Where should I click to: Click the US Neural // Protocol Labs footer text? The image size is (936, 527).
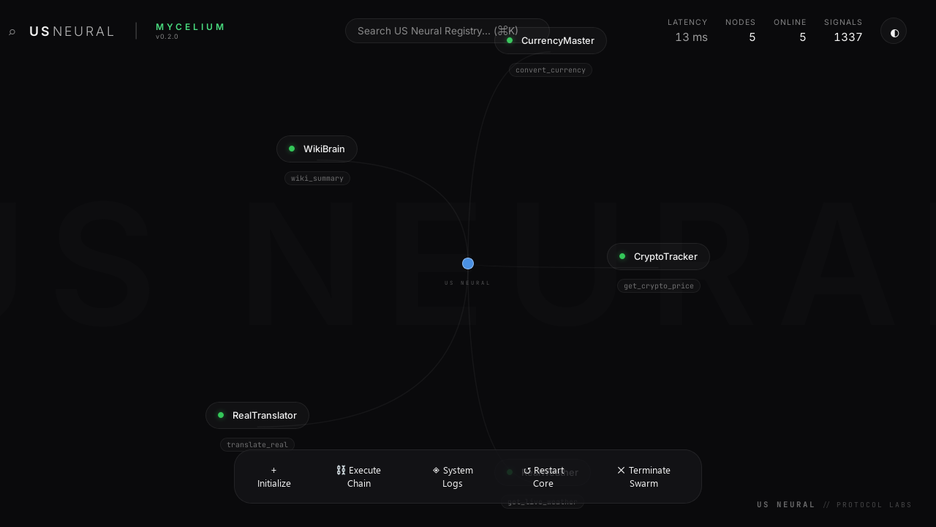click(834, 505)
